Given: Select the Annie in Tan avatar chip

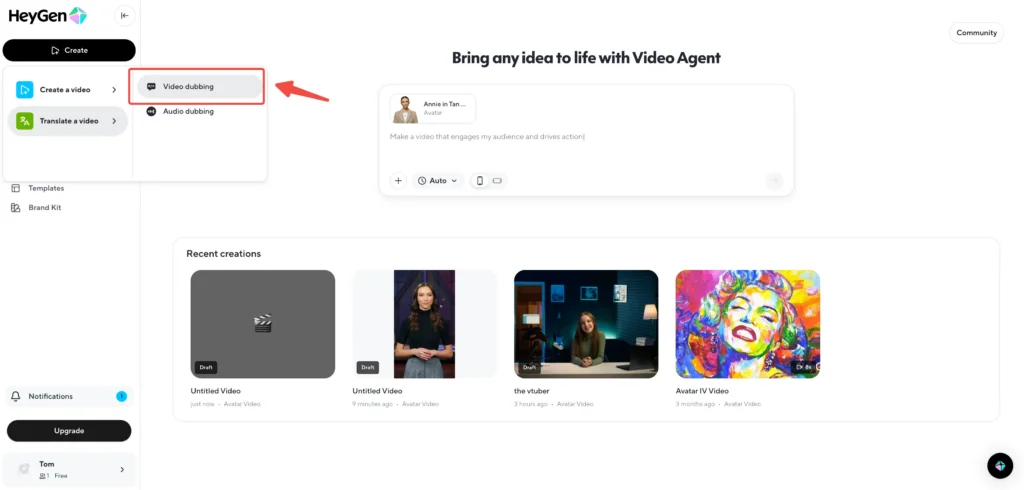Looking at the screenshot, I should [x=433, y=109].
